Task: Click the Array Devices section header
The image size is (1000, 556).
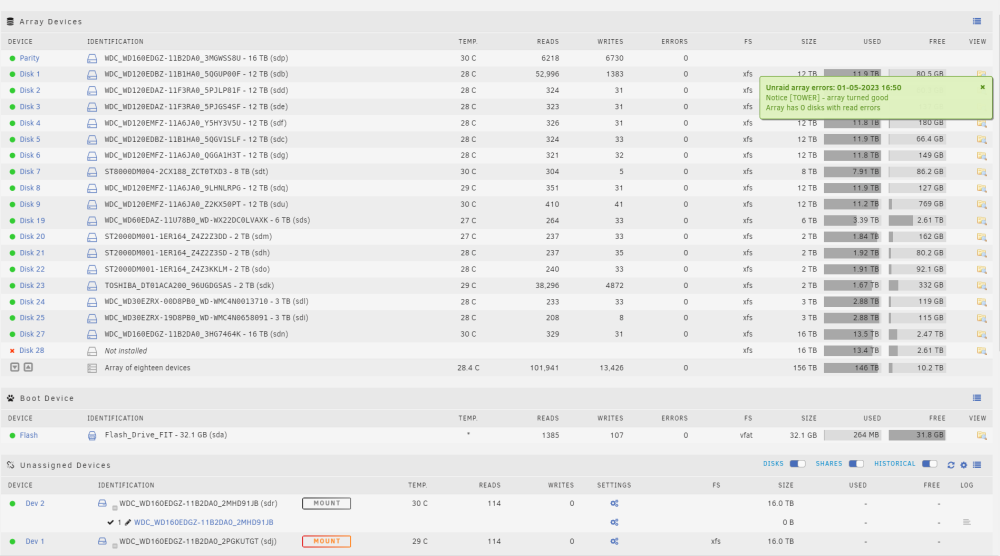Action: pyautogui.click(x=51, y=22)
